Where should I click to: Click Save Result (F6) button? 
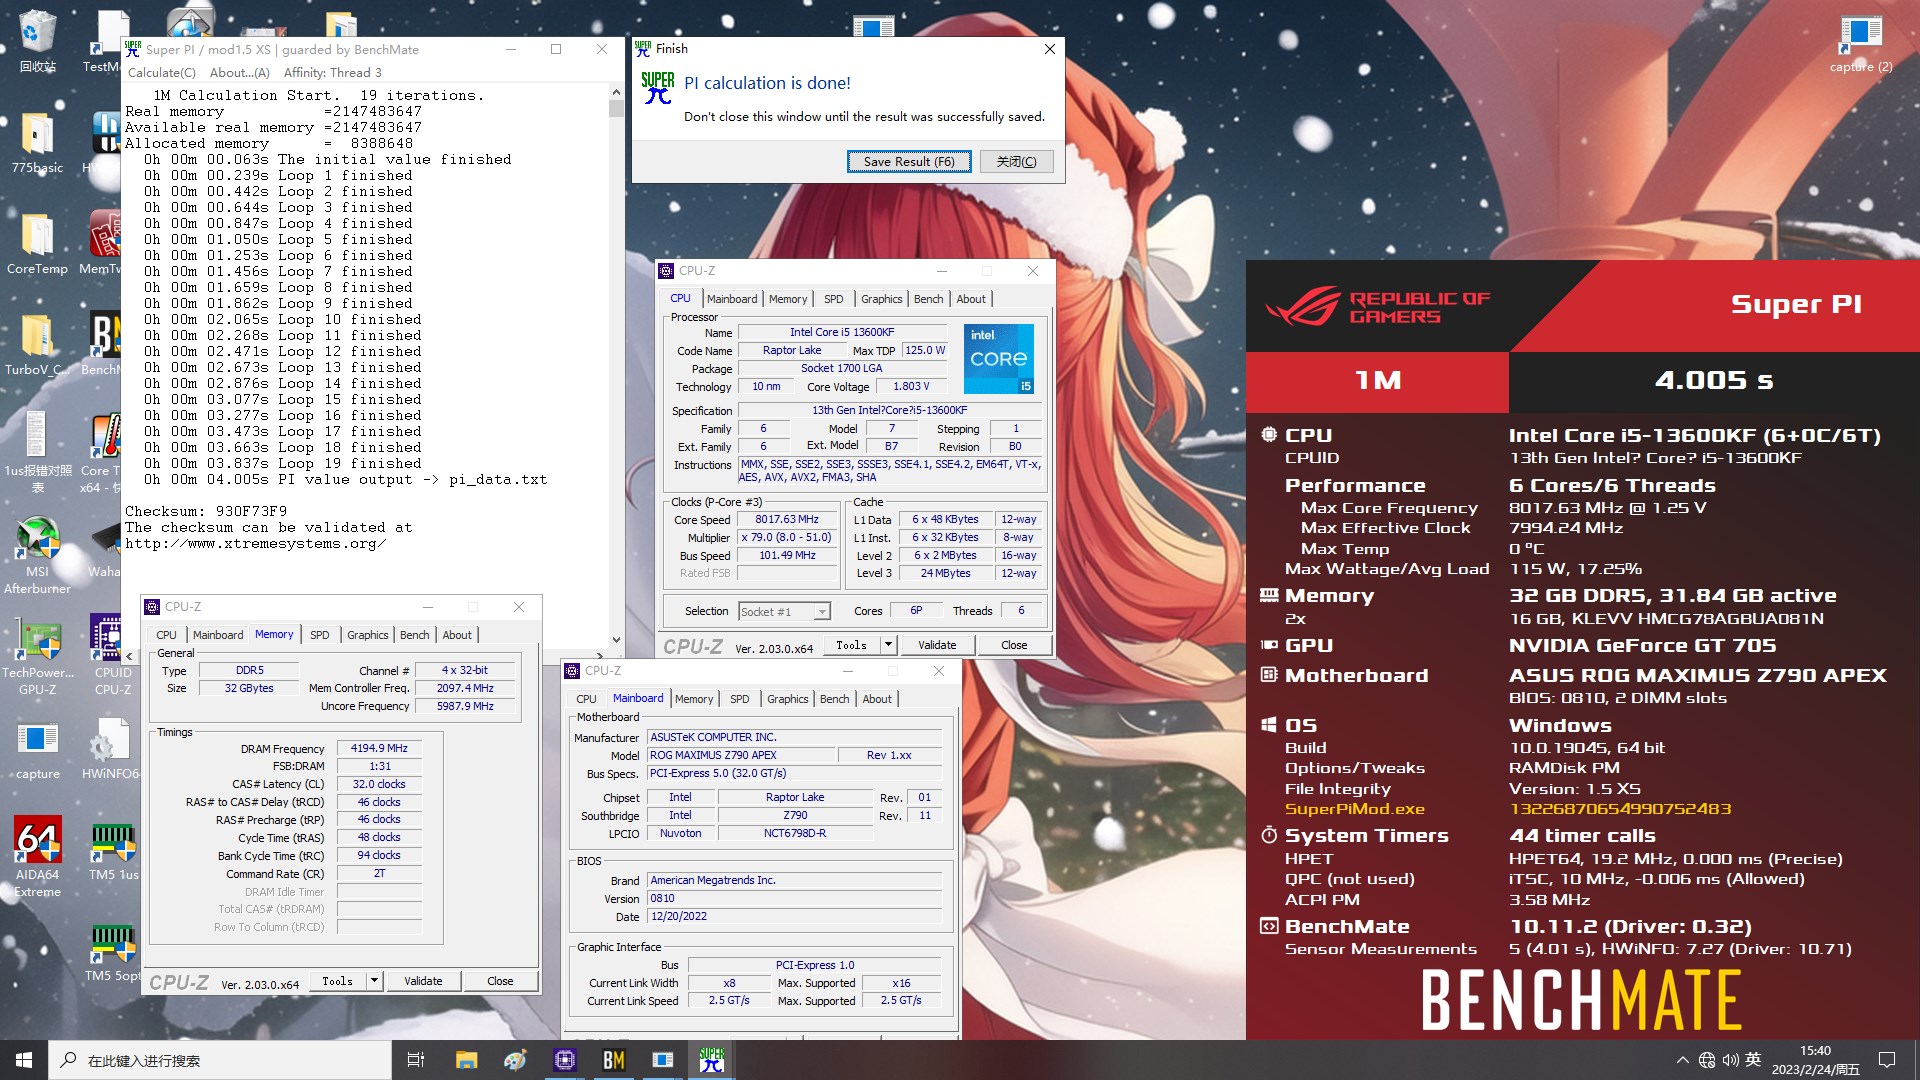pos(909,161)
